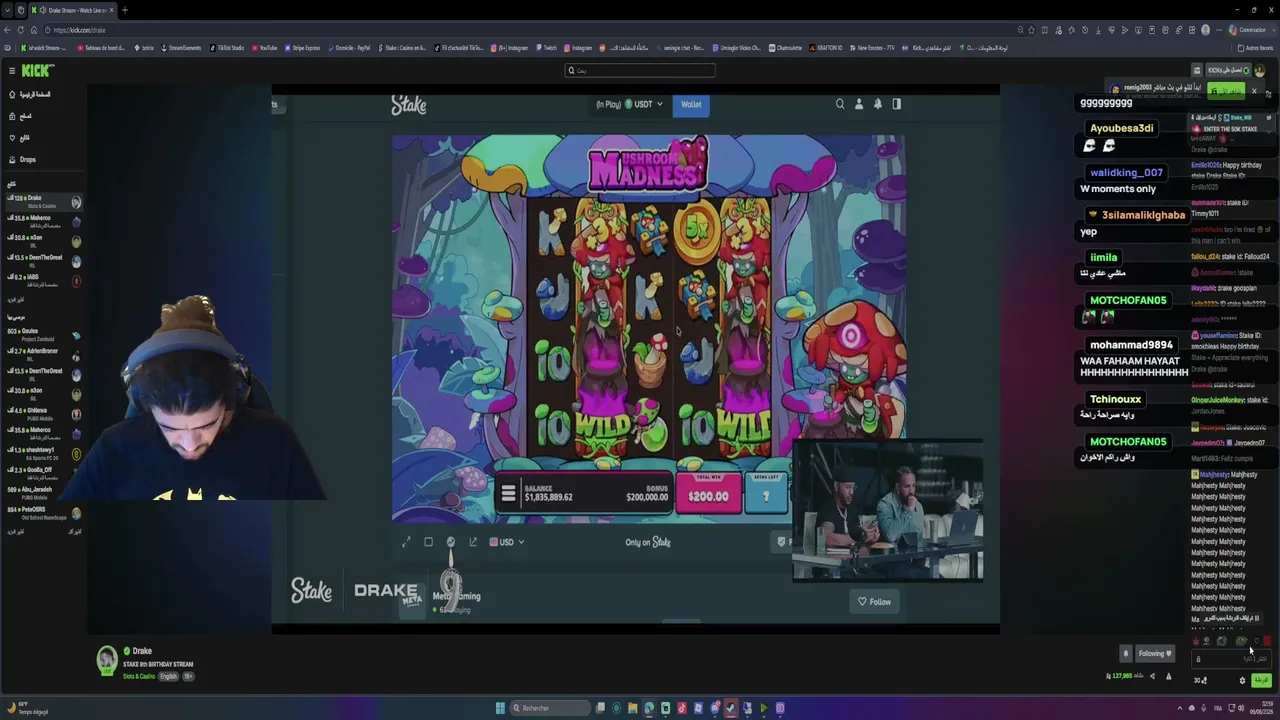Viewport: 1280px width, 720px height.
Task: Open the TikTok Studio bookmark
Action: (226, 48)
